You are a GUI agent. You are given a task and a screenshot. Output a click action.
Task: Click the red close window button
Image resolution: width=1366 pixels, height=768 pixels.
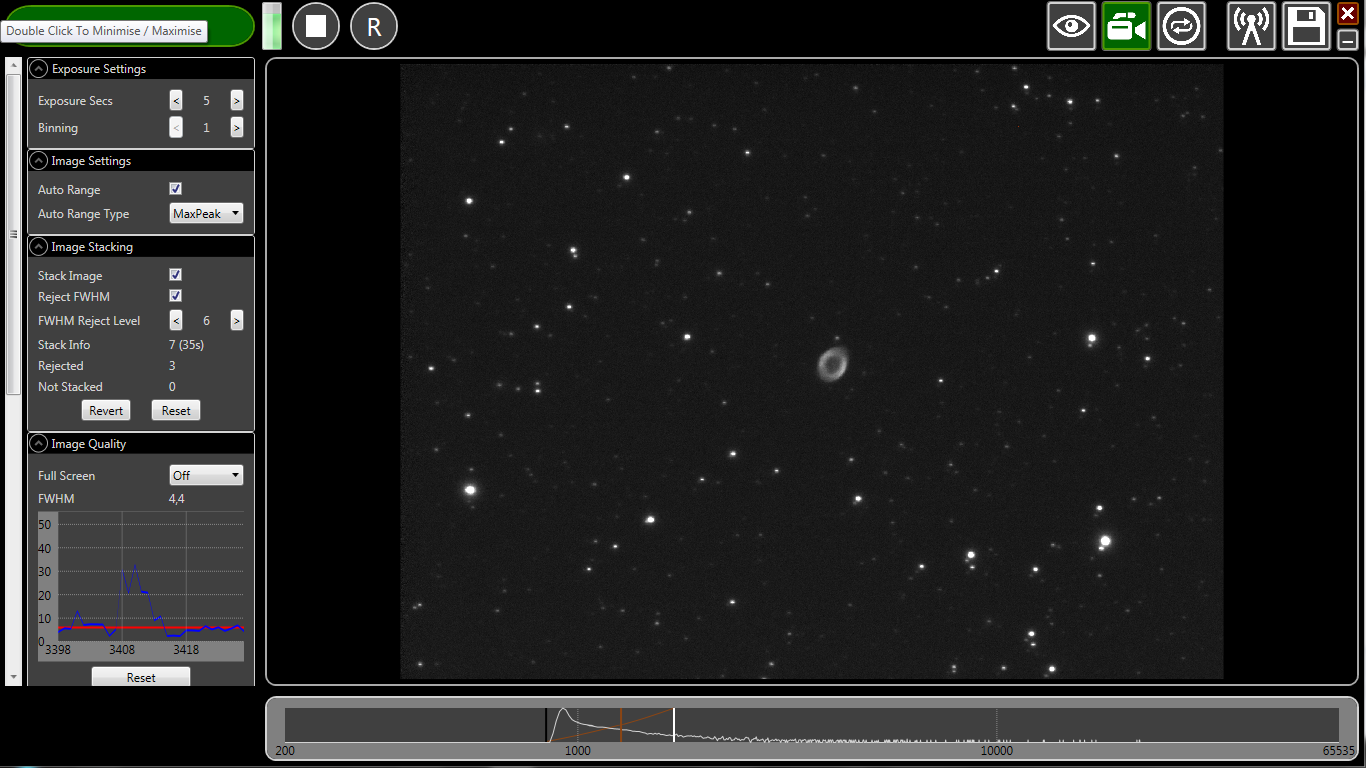1347,13
